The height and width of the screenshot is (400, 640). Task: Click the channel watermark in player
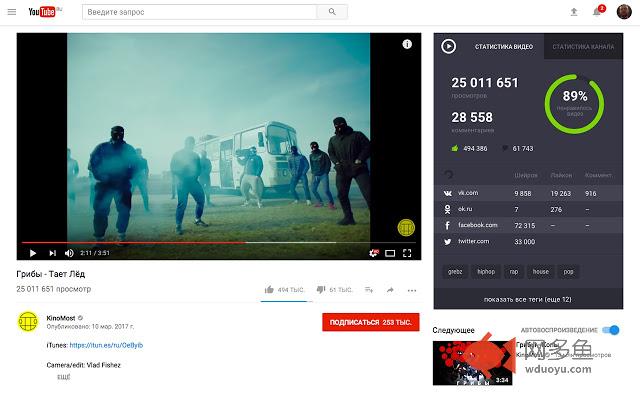pyautogui.click(x=406, y=227)
